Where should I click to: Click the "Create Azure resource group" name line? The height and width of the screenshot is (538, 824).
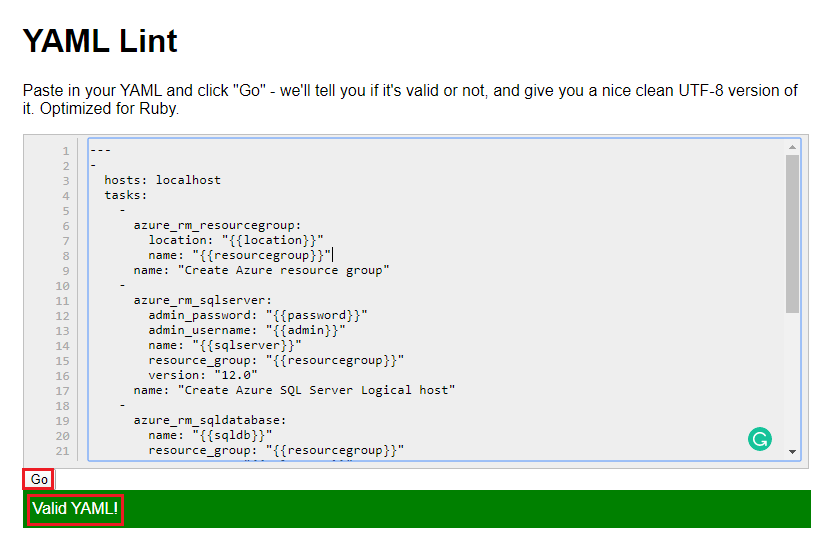(261, 270)
